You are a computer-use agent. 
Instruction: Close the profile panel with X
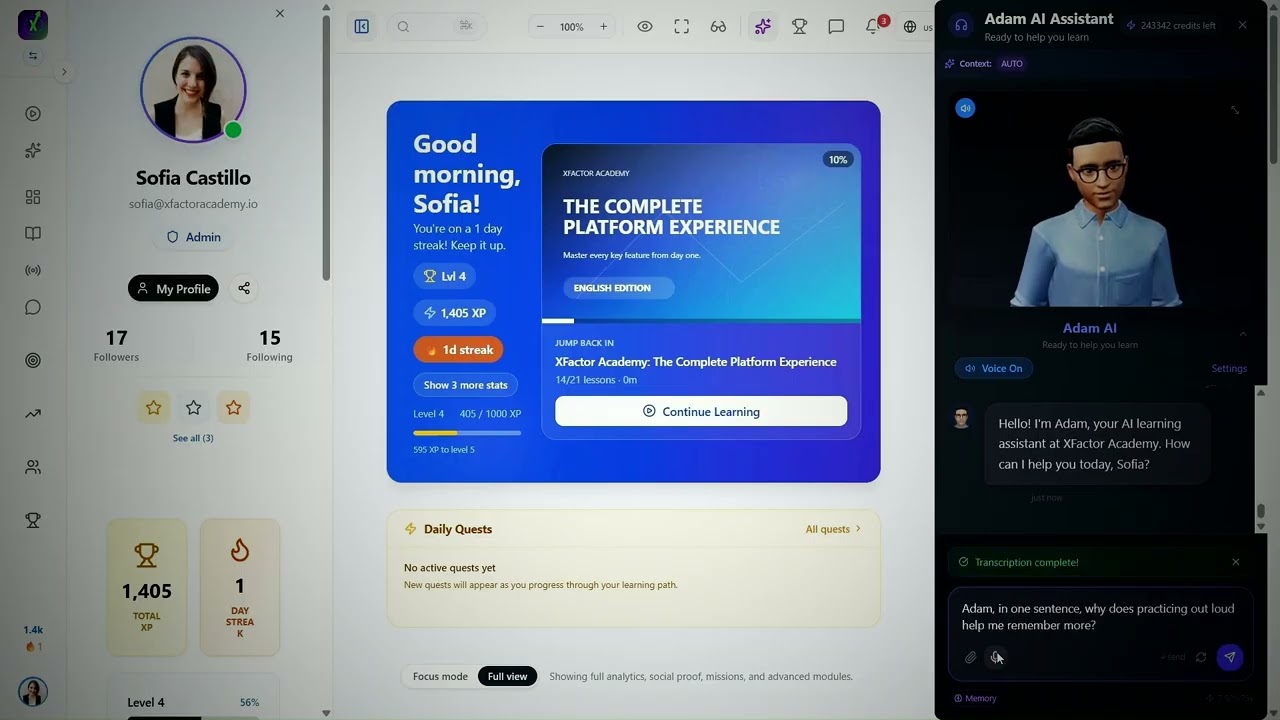pos(280,13)
